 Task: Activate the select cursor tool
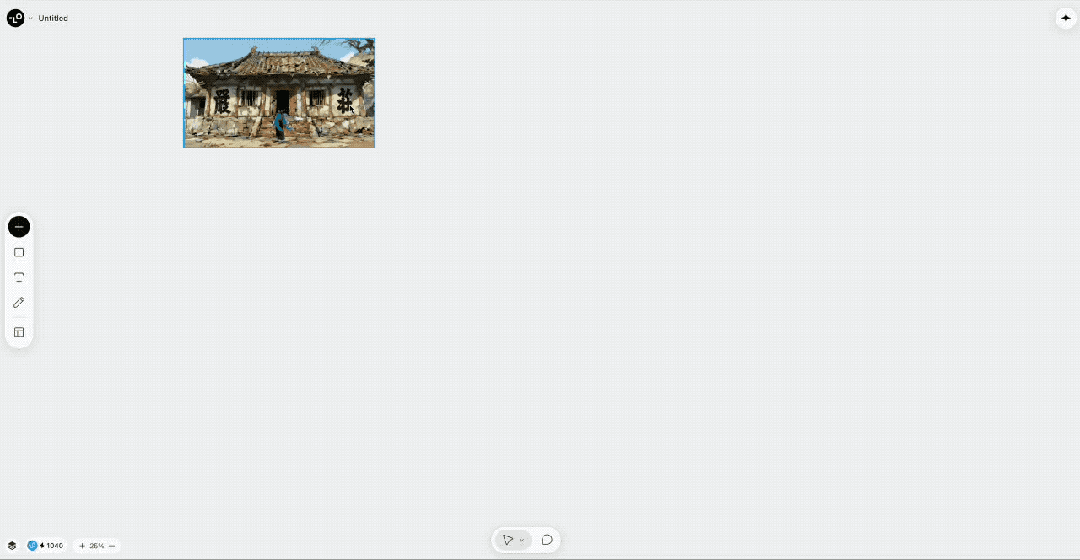(x=508, y=540)
